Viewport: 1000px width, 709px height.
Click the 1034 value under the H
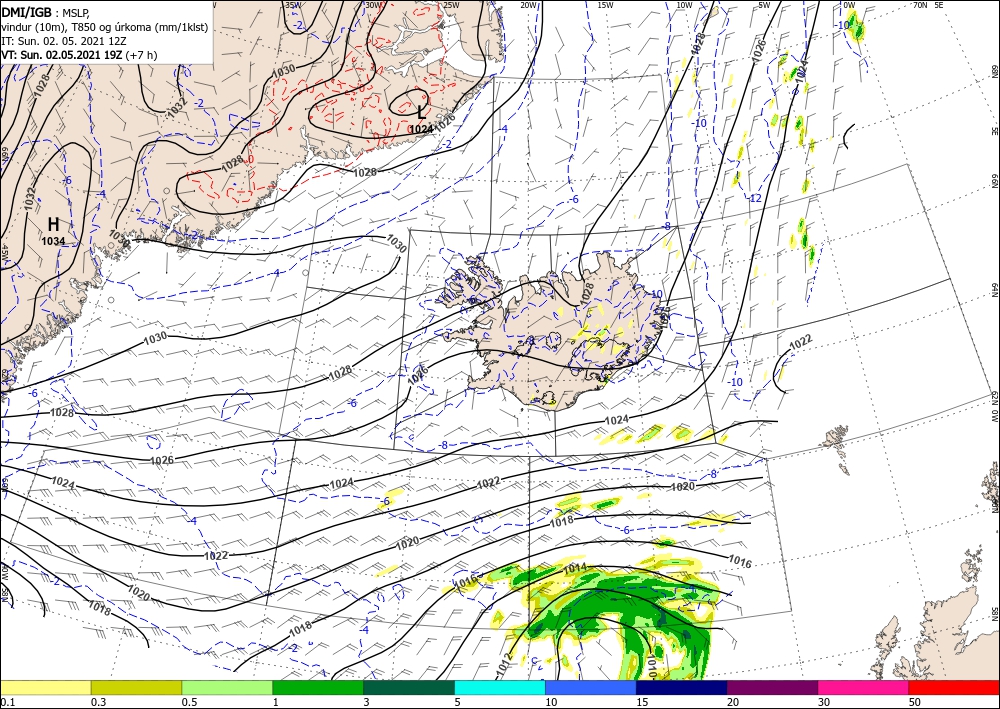coord(54,241)
